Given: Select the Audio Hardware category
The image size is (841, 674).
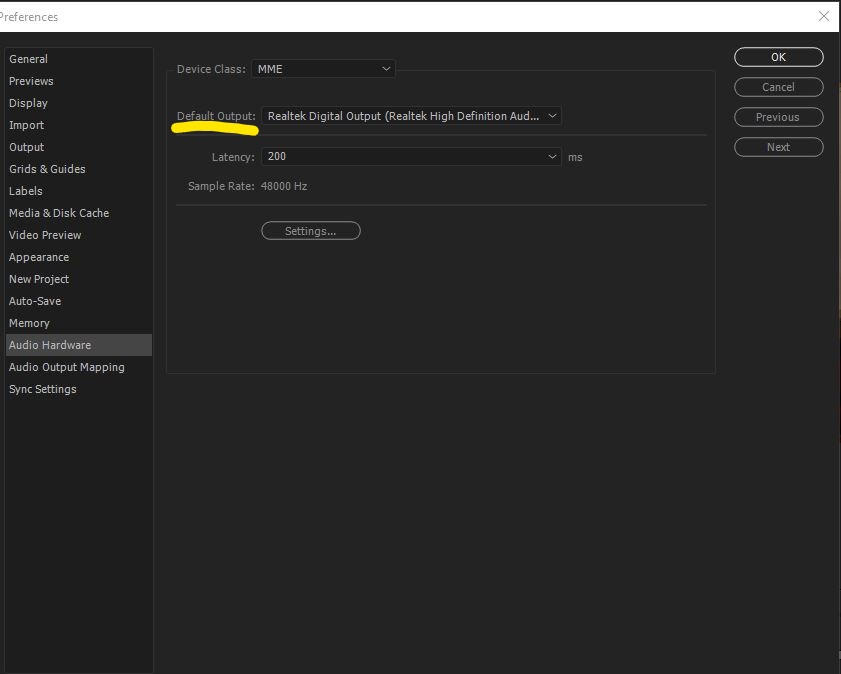Looking at the screenshot, I should pos(79,345).
